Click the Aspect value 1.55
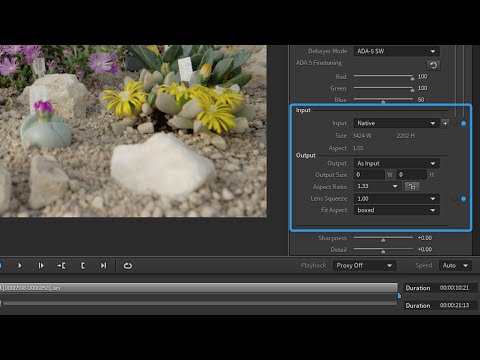The height and width of the screenshot is (360, 480). [x=358, y=148]
